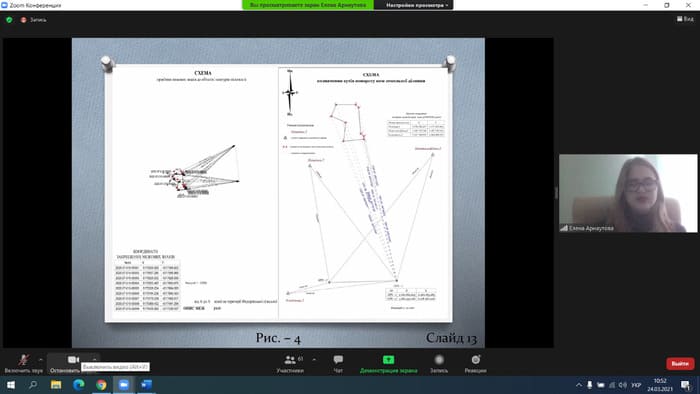Open Microsoft Edge from the taskbar
Image resolution: width=700 pixels, height=394 pixels.
coord(79,385)
